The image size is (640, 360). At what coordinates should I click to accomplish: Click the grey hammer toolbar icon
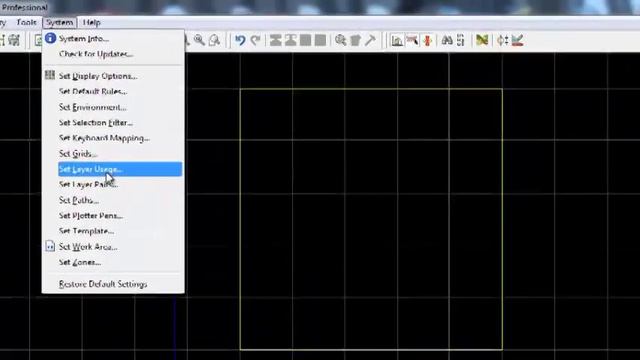tap(371, 40)
